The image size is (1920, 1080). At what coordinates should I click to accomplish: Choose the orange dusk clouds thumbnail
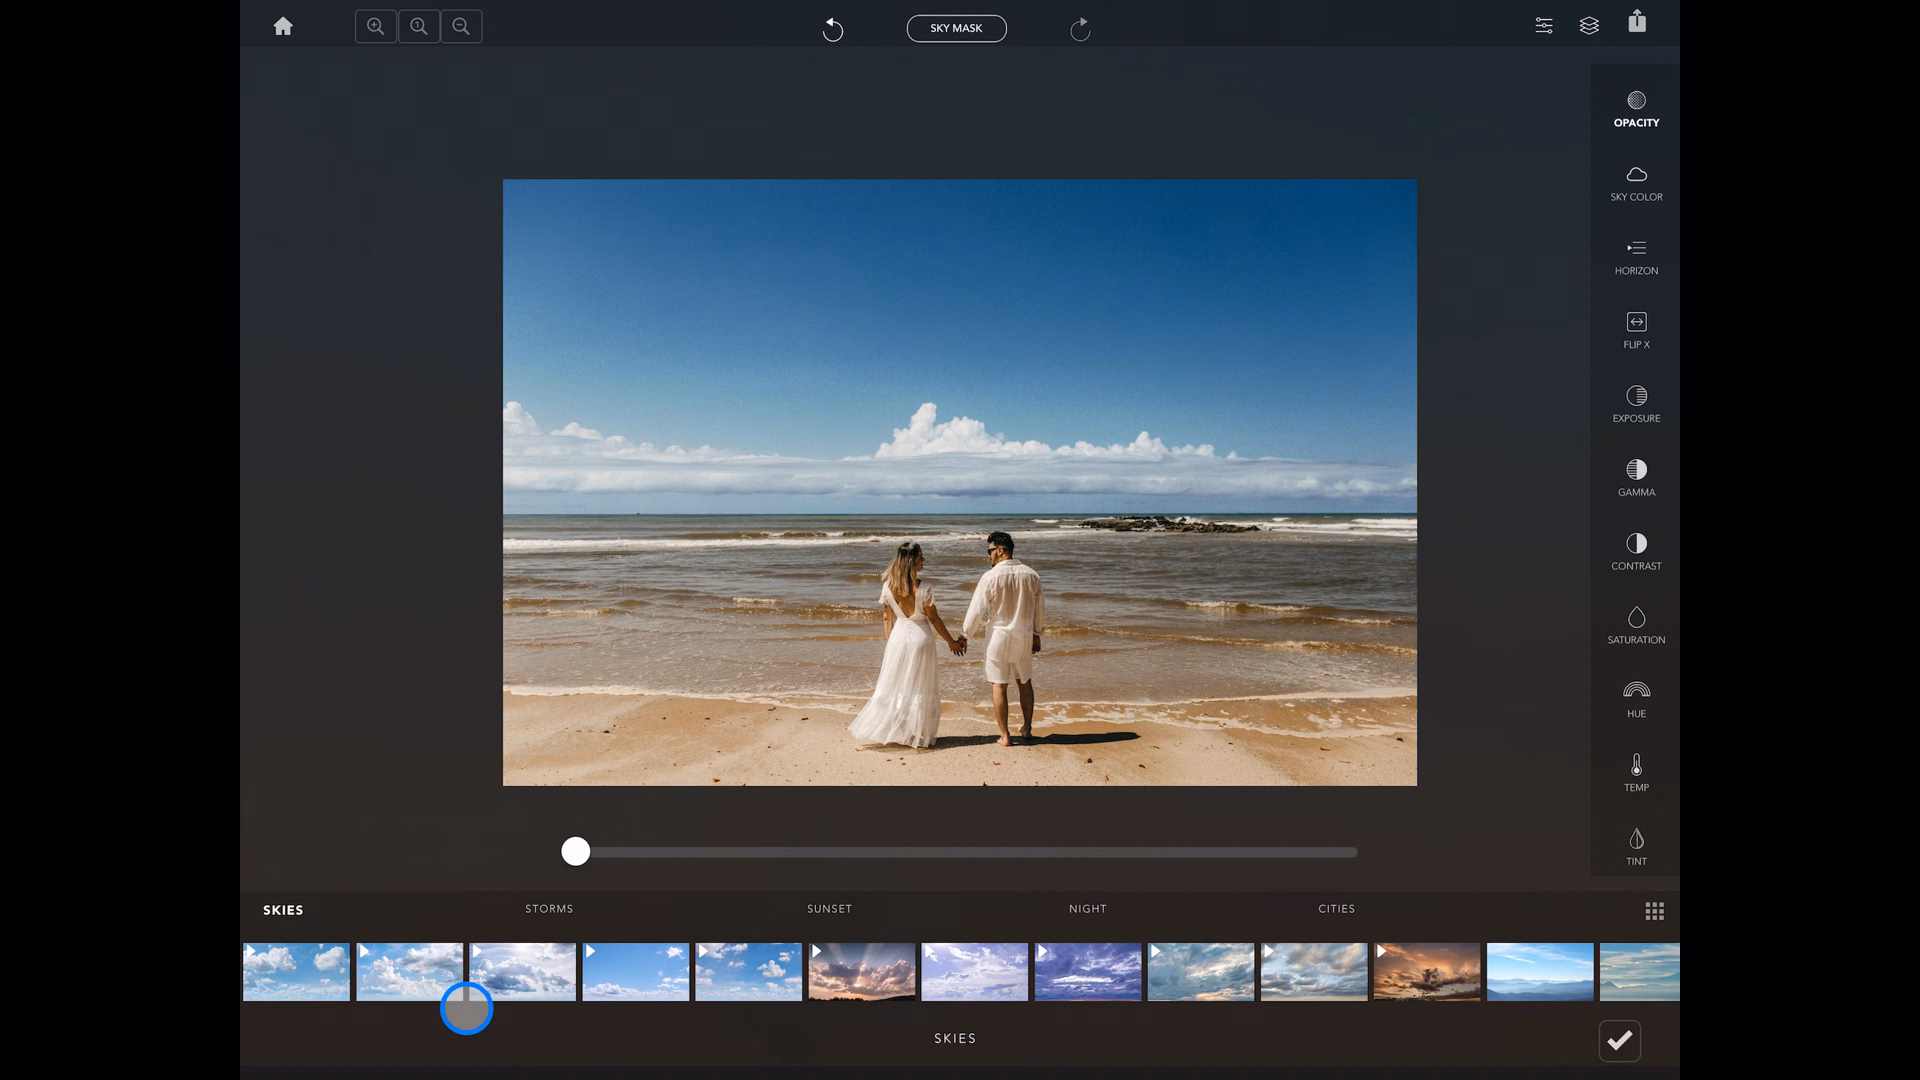(1427, 972)
